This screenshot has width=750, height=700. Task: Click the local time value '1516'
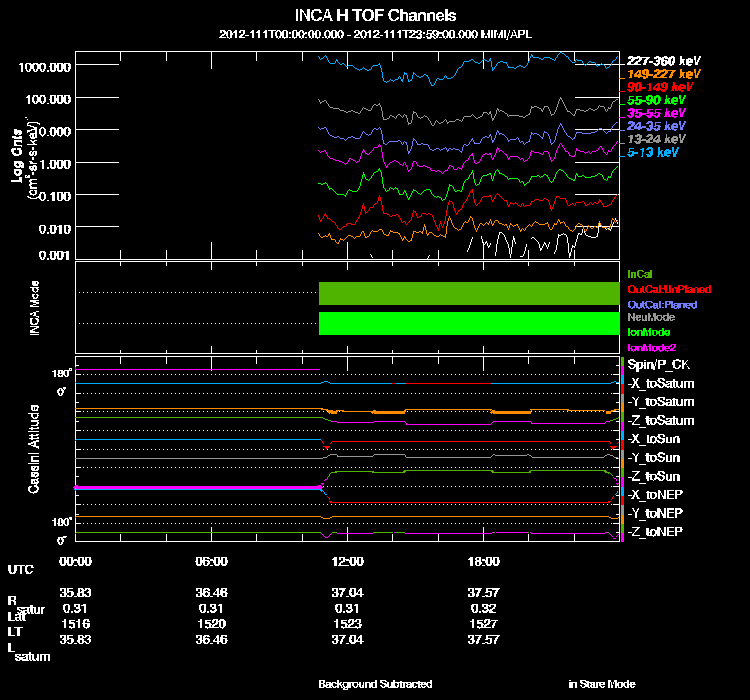click(76, 624)
